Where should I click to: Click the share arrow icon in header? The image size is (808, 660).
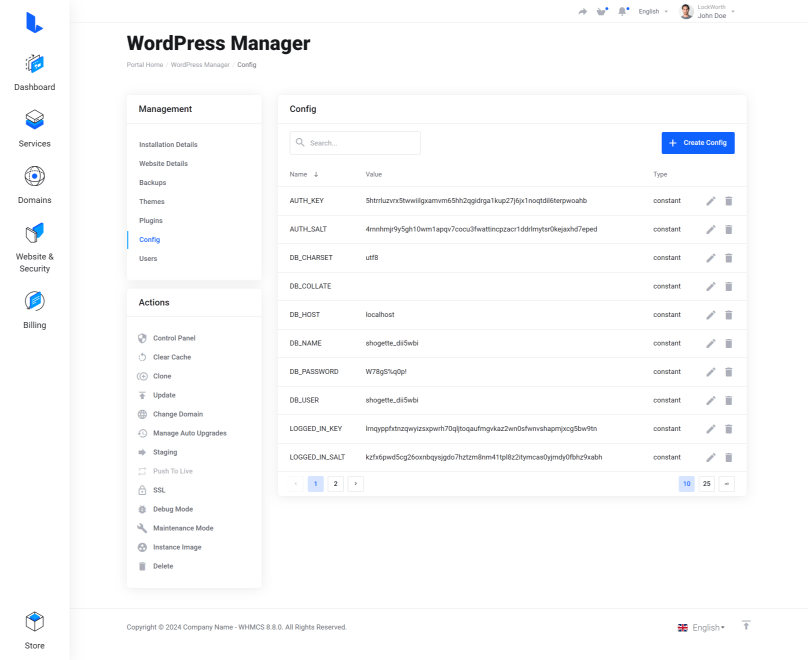pyautogui.click(x=582, y=11)
